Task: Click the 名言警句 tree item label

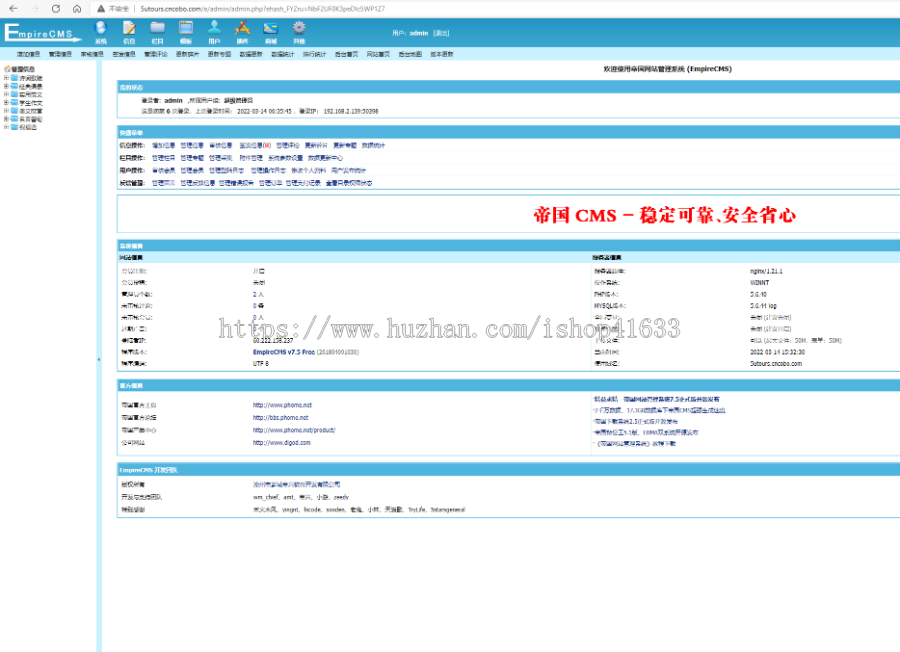Action: pos(31,119)
